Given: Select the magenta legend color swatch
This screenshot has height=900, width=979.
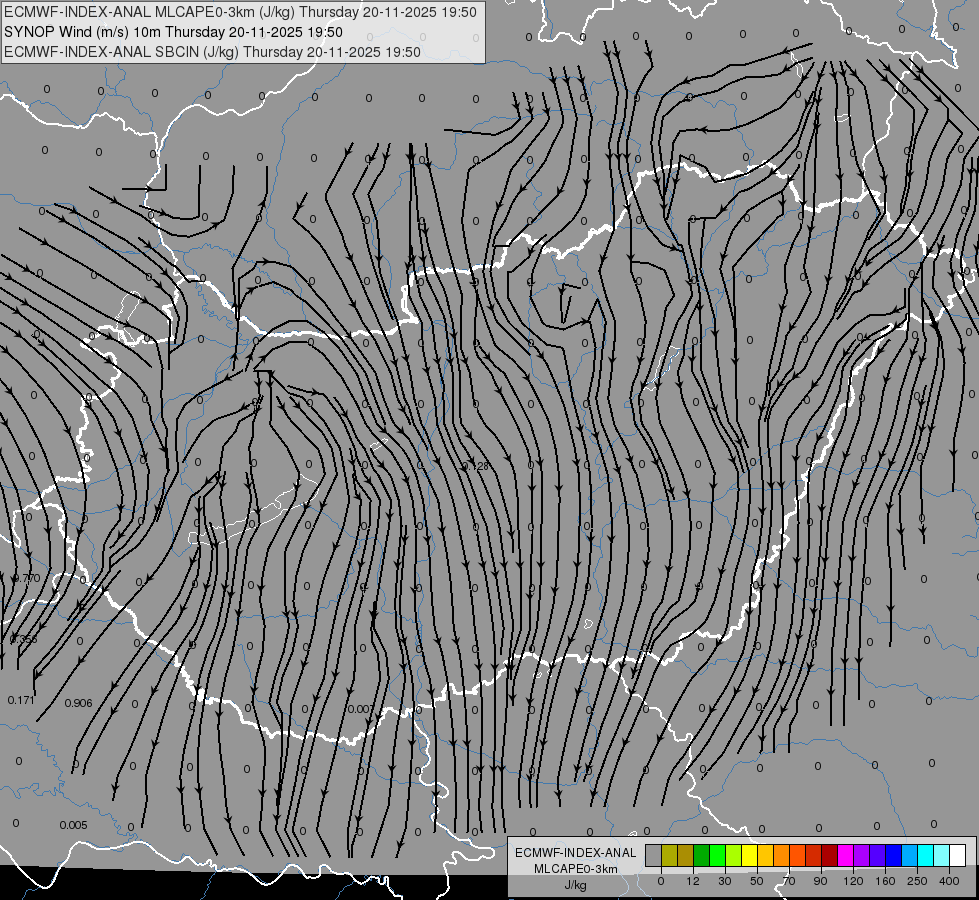Looking at the screenshot, I should point(845,855).
